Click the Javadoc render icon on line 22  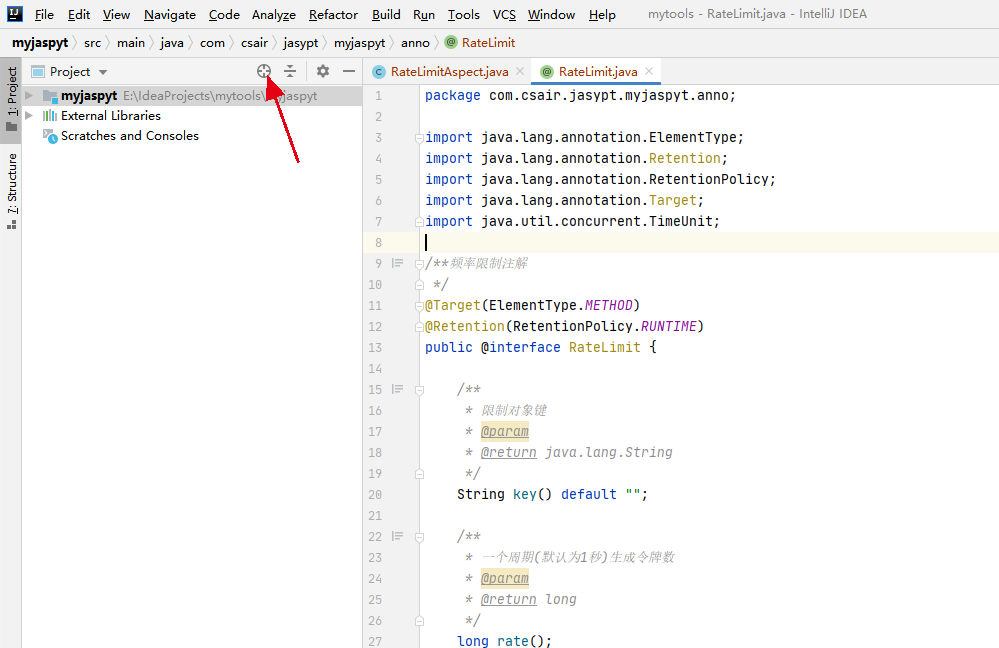coord(398,536)
